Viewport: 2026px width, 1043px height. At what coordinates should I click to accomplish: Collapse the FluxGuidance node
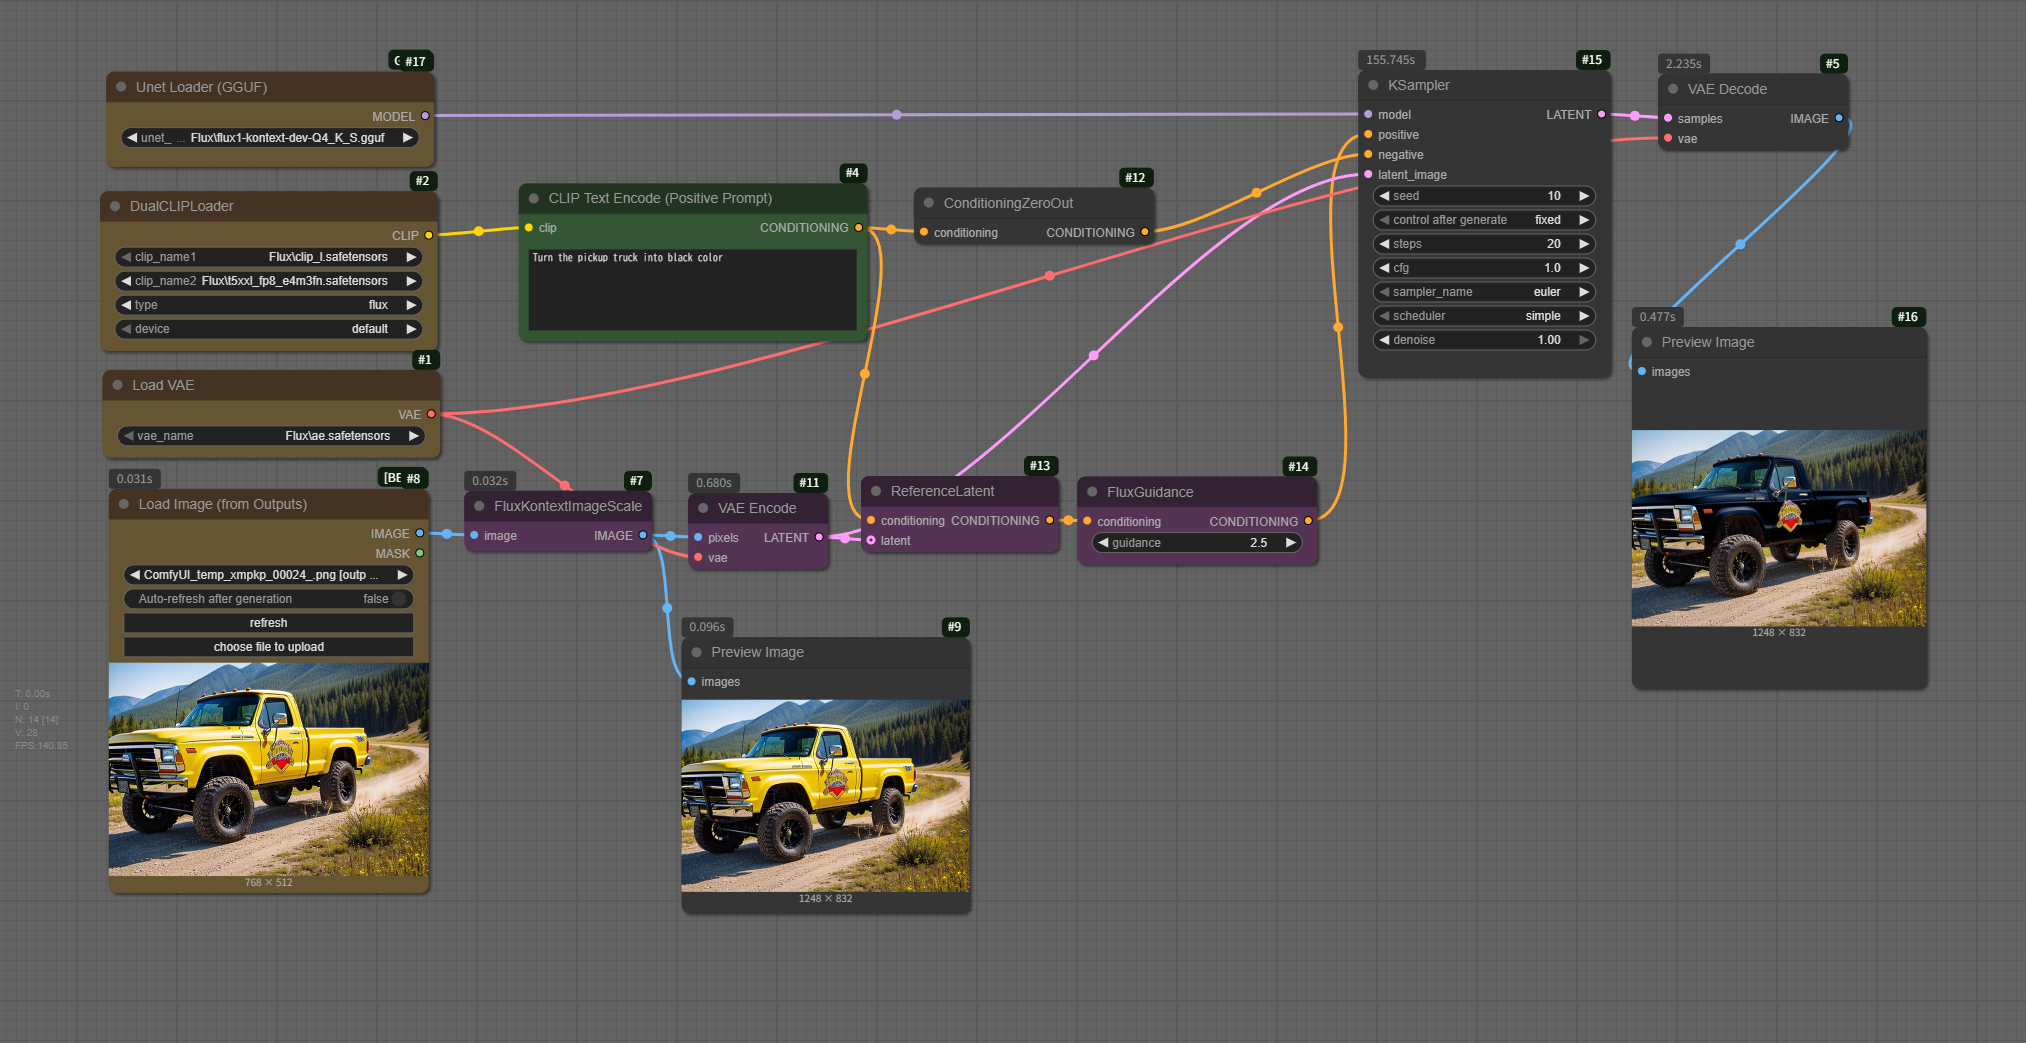1092,492
